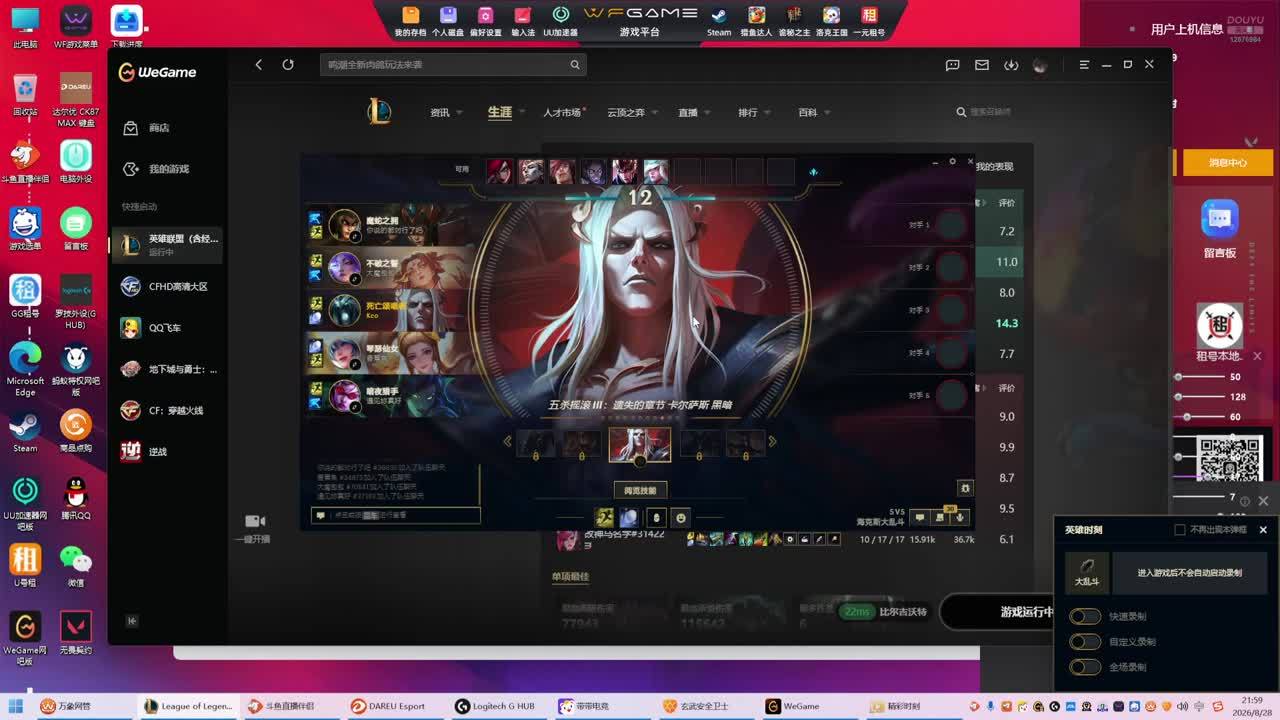Open the 生涯 tab

[x=500, y=112]
